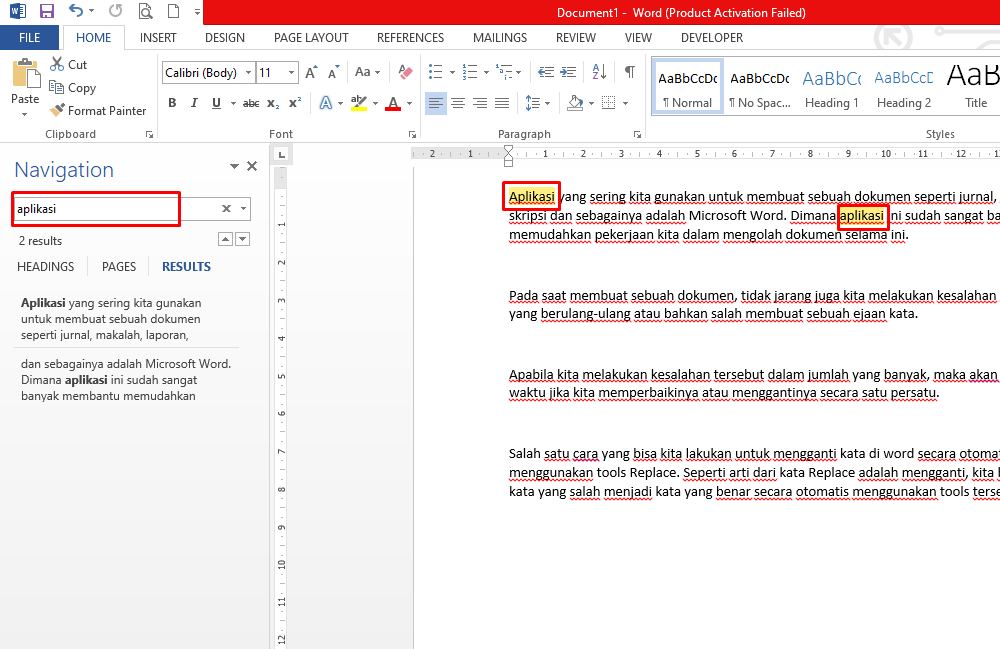
Task: Switch to the DEVELOPER ribbon tab
Action: [711, 37]
